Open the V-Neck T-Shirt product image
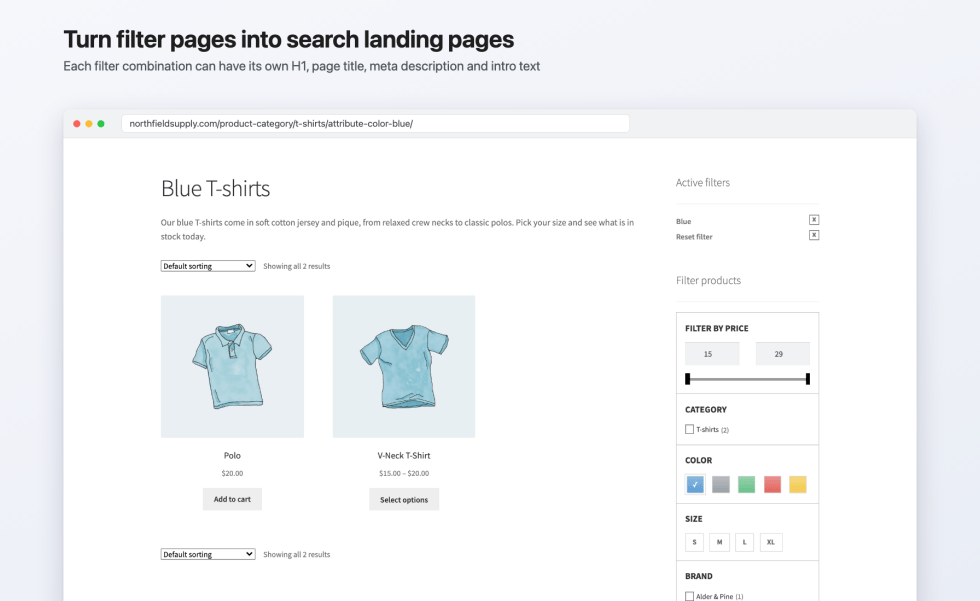This screenshot has width=980, height=601. (404, 367)
